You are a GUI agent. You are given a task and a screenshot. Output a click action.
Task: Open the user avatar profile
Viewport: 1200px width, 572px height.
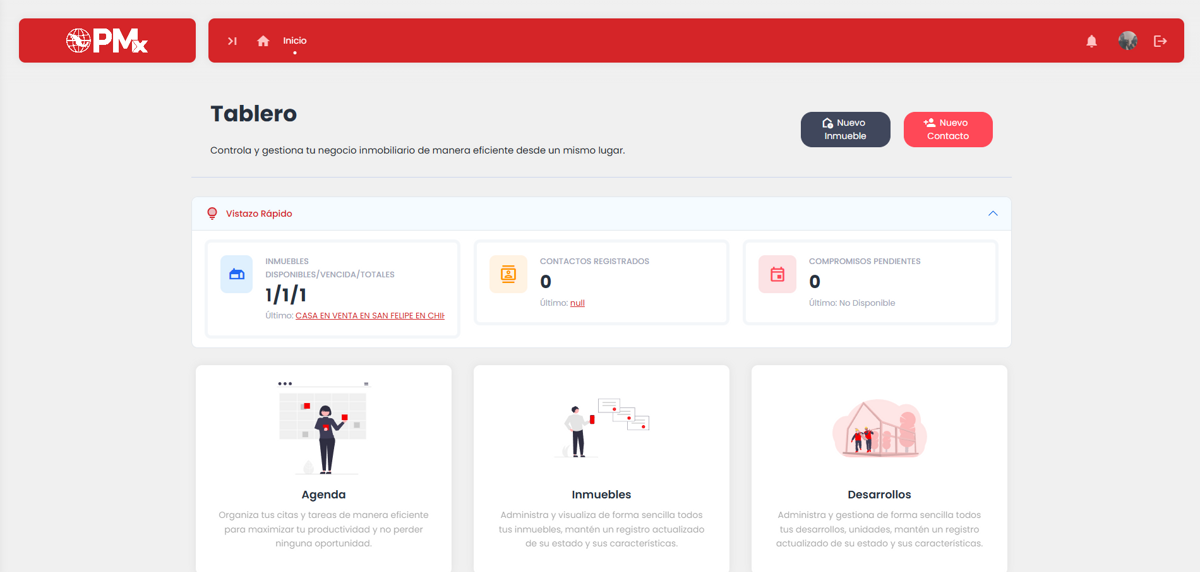click(x=1127, y=41)
